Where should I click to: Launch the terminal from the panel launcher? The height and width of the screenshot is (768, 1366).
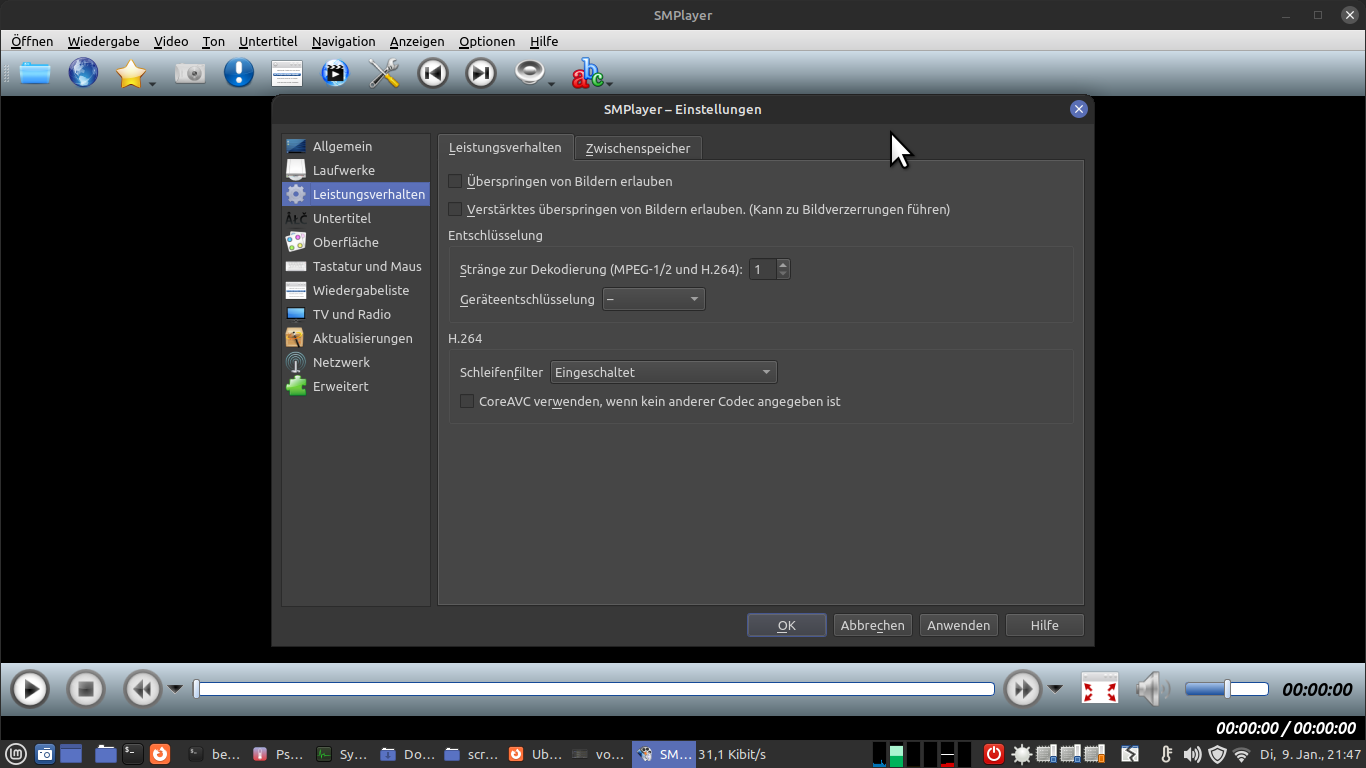point(132,754)
